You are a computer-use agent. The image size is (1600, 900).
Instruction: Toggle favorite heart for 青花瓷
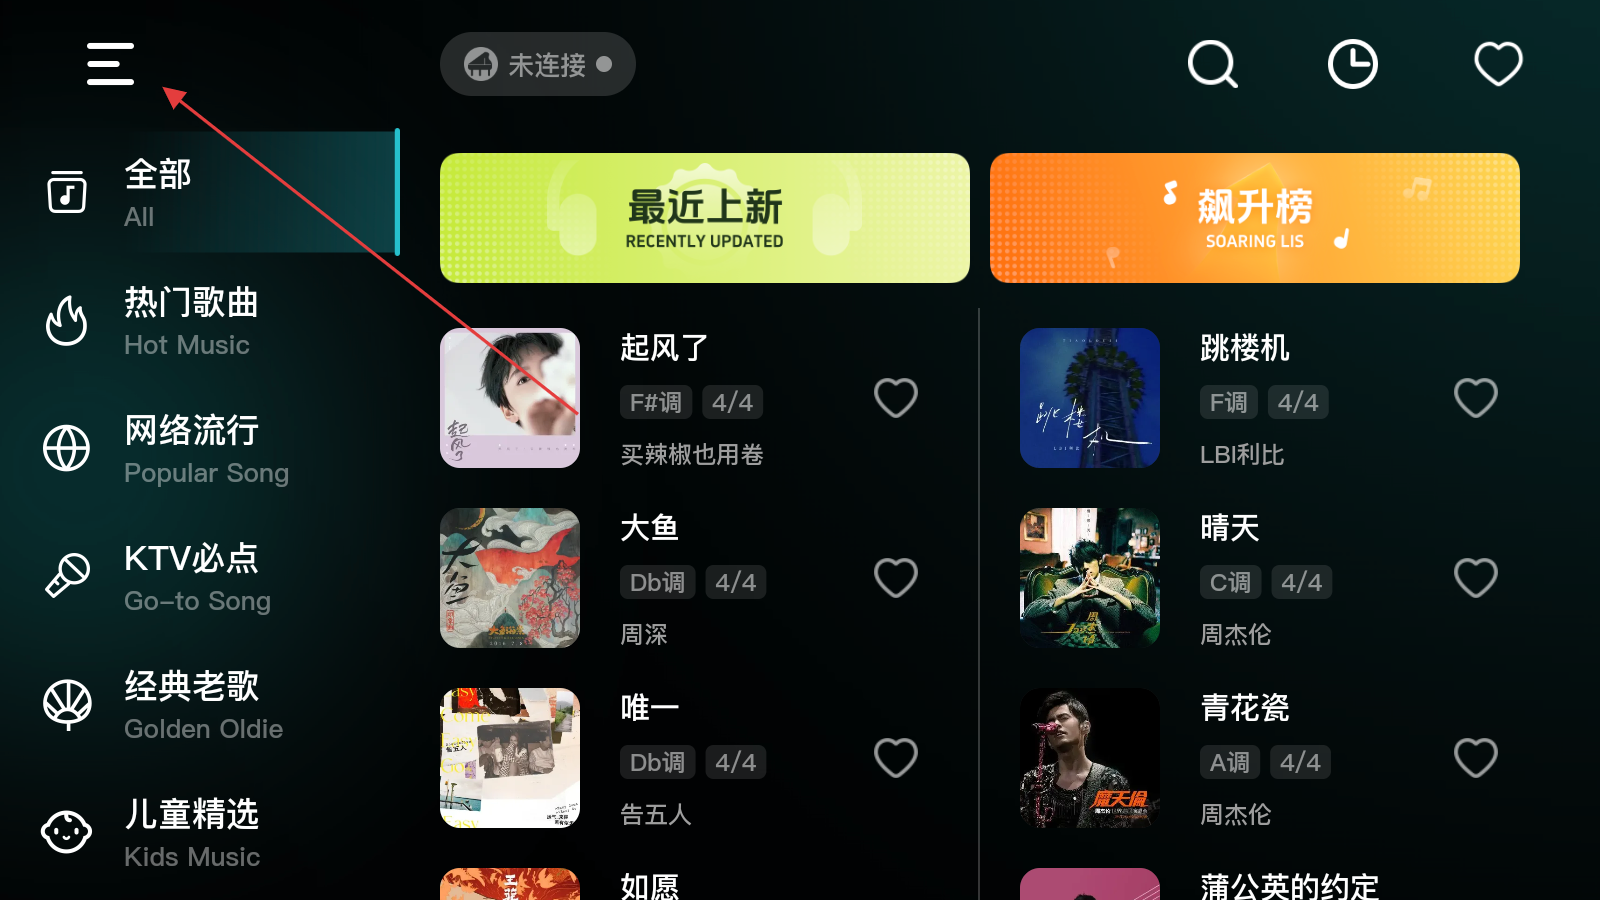1475,758
